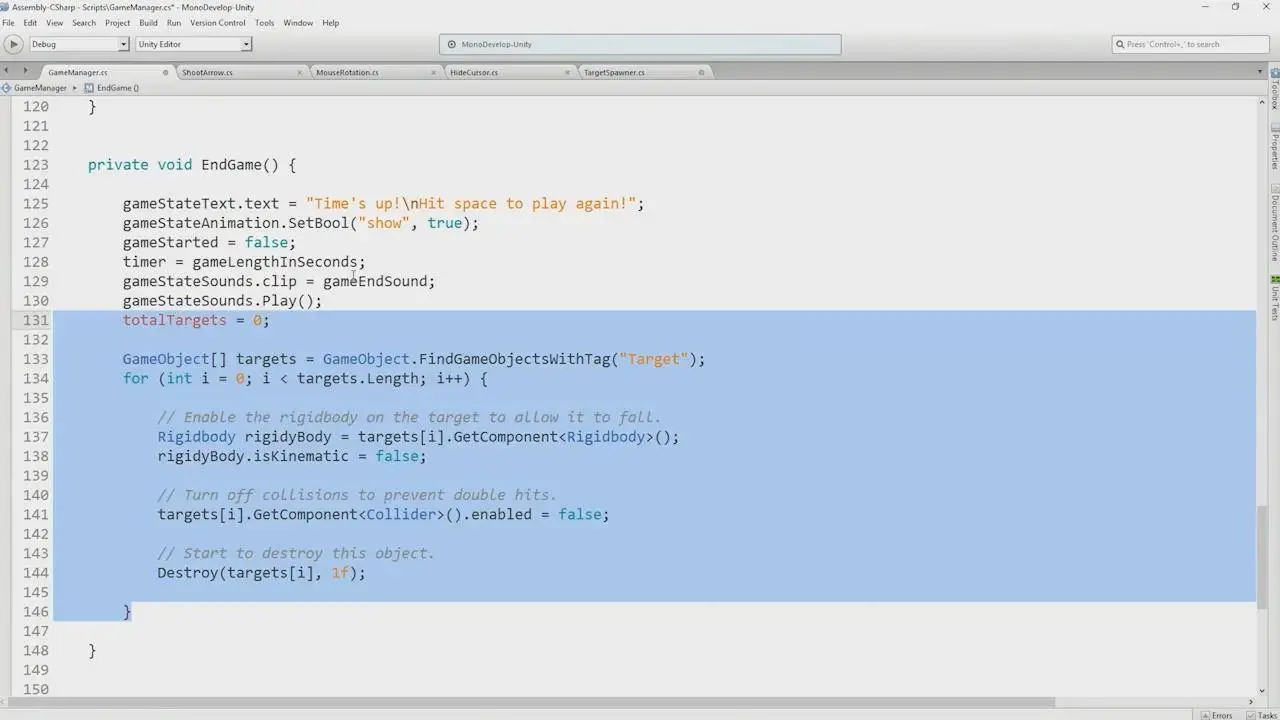1280x720 pixels.
Task: Click line number 123 in gutter
Action: pos(36,165)
